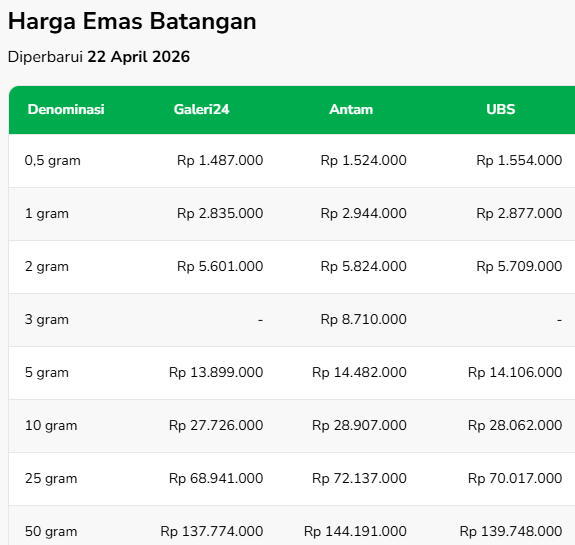Select UBS price Rp 14.106.000

tap(515, 372)
